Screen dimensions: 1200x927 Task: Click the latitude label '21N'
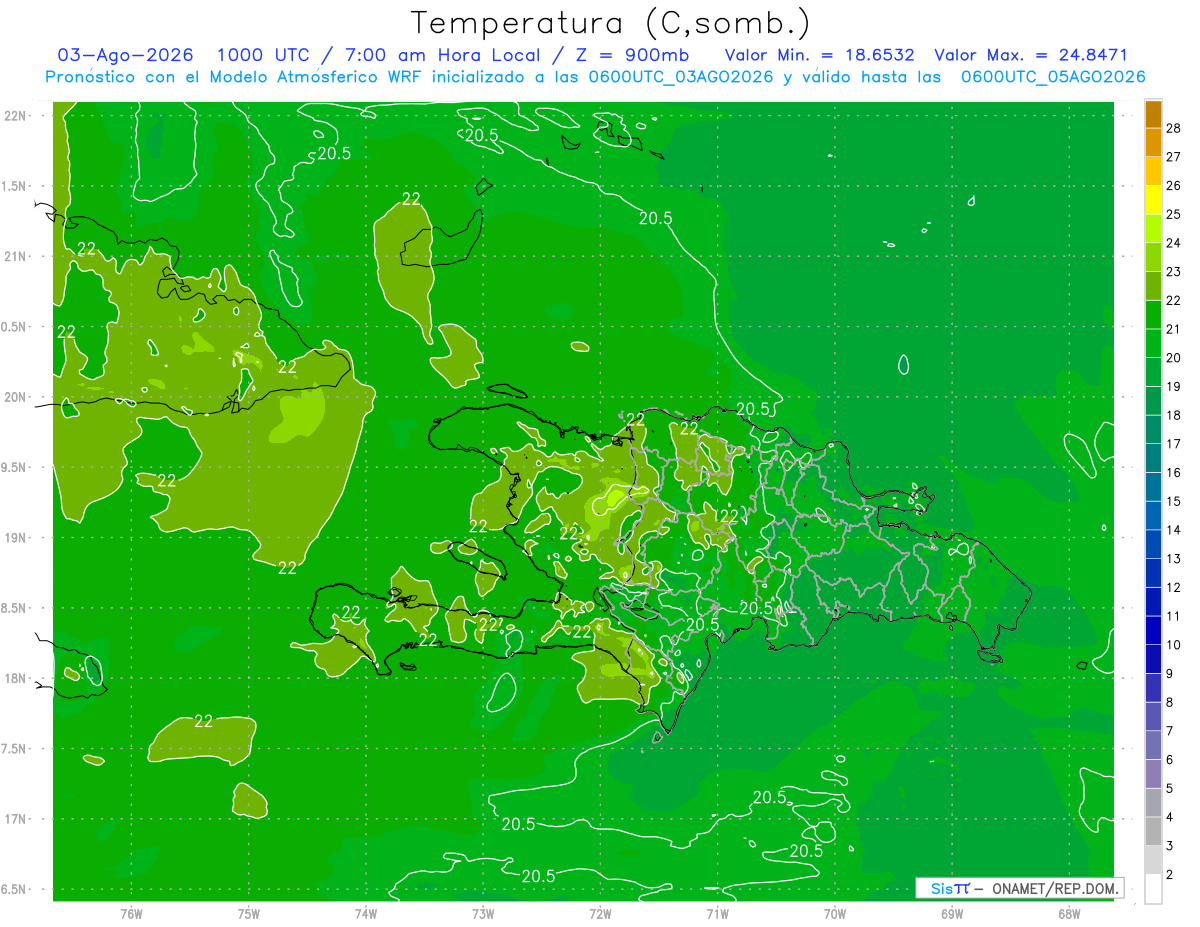16,257
